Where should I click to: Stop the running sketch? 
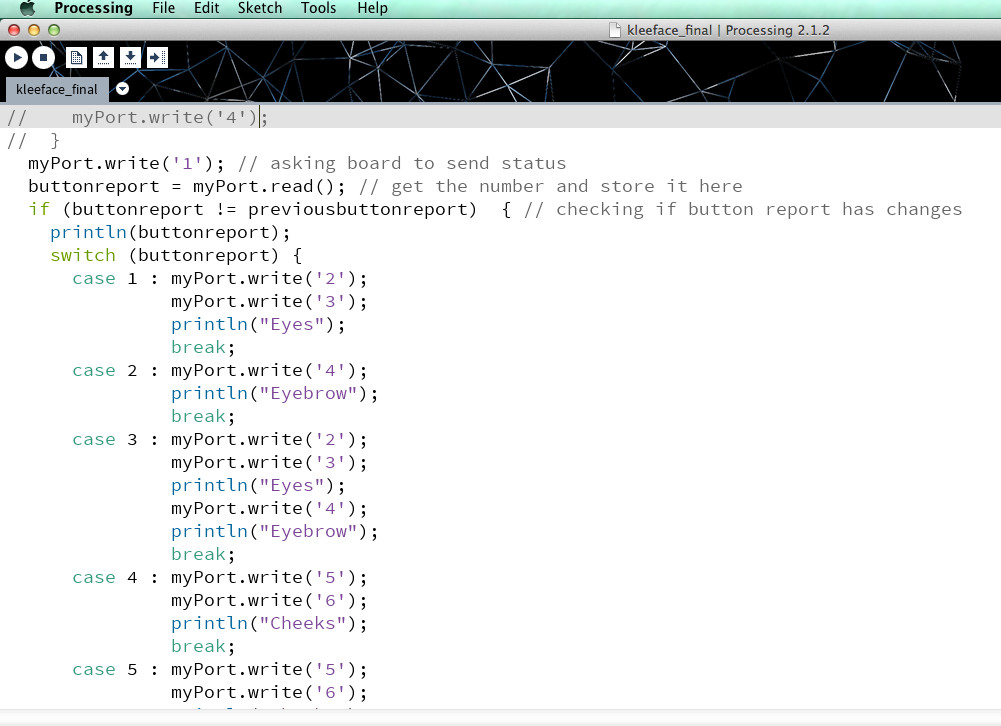coord(43,57)
